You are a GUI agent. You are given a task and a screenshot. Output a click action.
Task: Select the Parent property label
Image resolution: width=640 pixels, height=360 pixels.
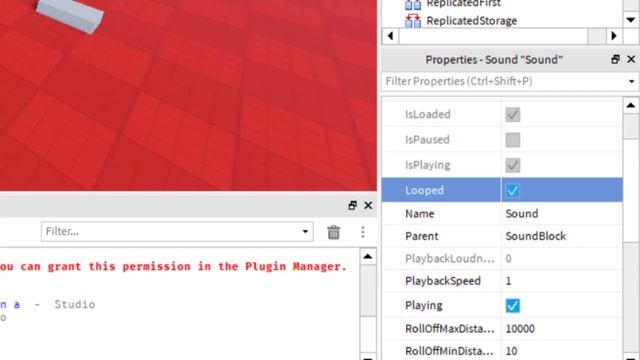coord(422,236)
